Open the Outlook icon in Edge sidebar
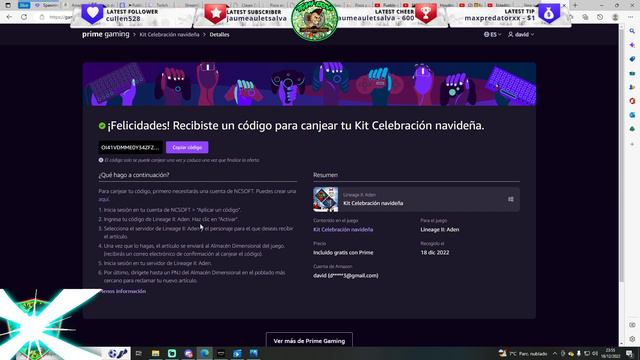 click(x=632, y=115)
